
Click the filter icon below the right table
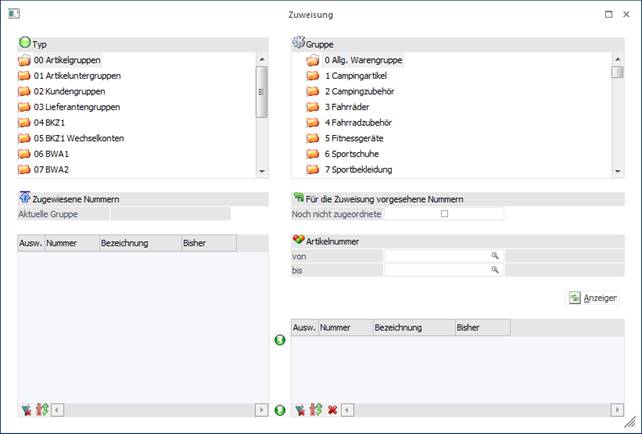pyautogui.click(x=299, y=410)
